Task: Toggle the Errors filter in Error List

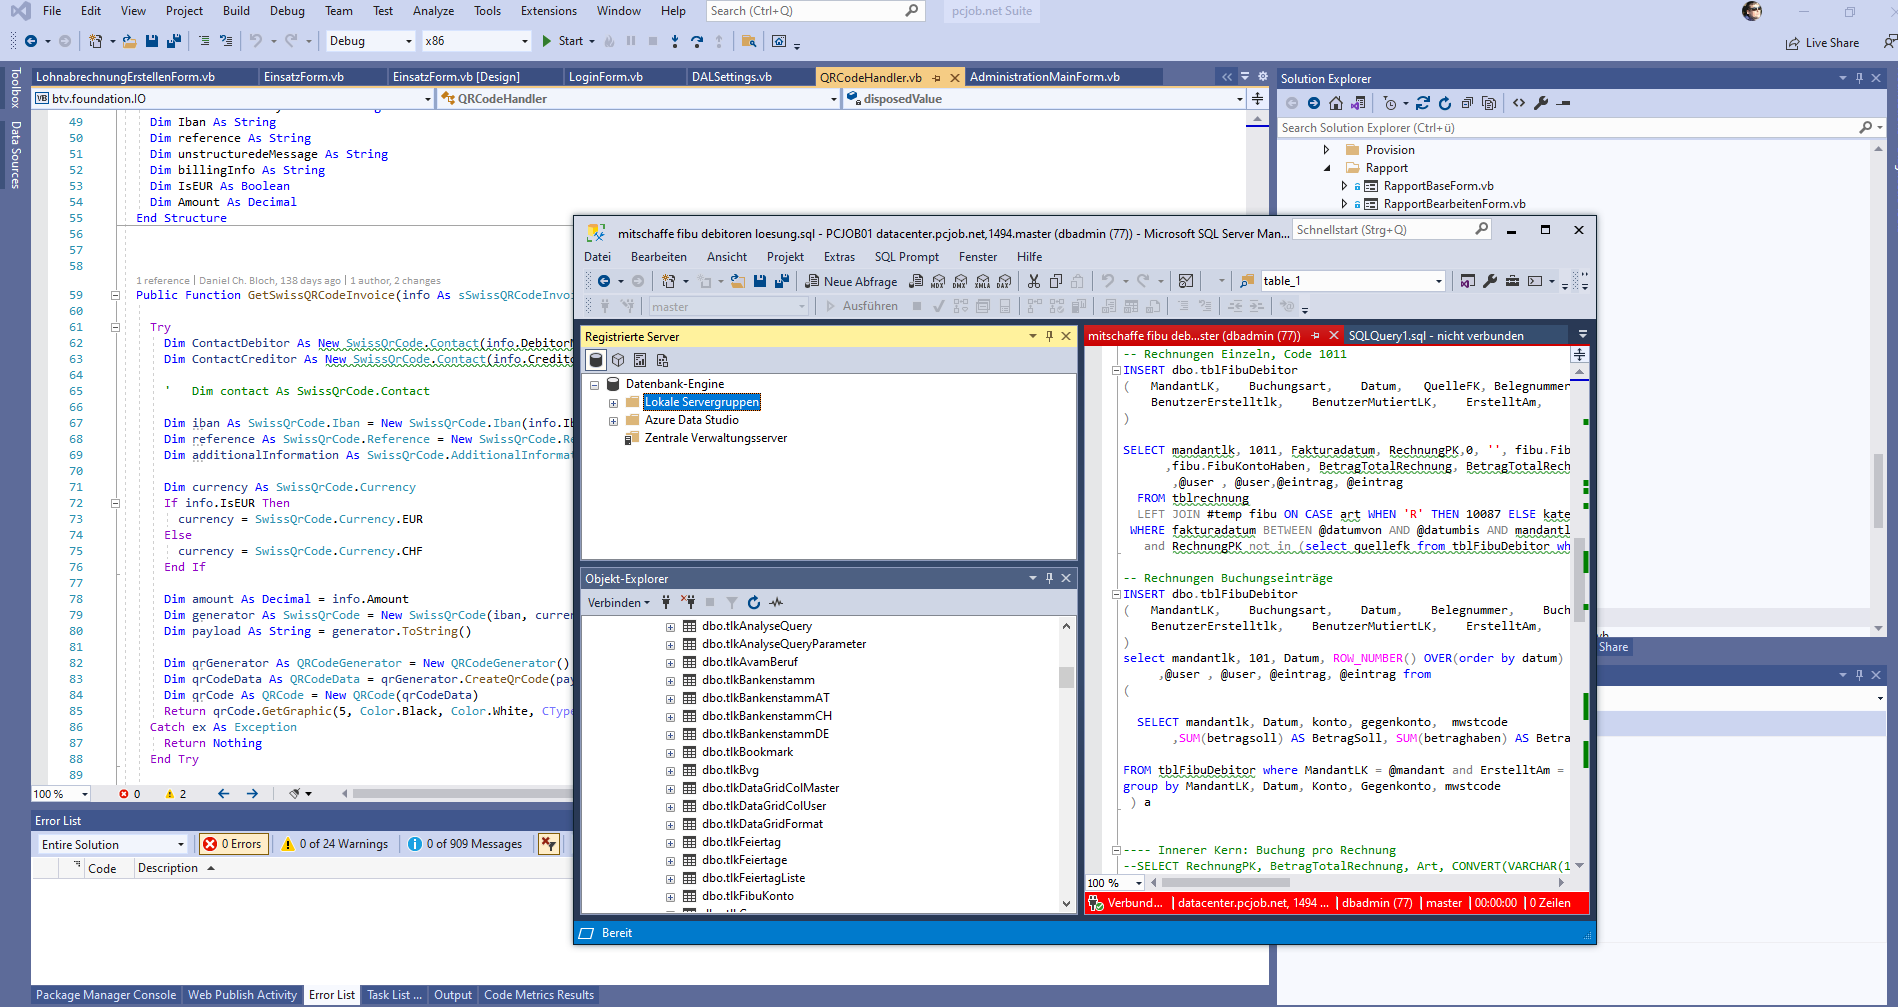Action: tap(234, 844)
